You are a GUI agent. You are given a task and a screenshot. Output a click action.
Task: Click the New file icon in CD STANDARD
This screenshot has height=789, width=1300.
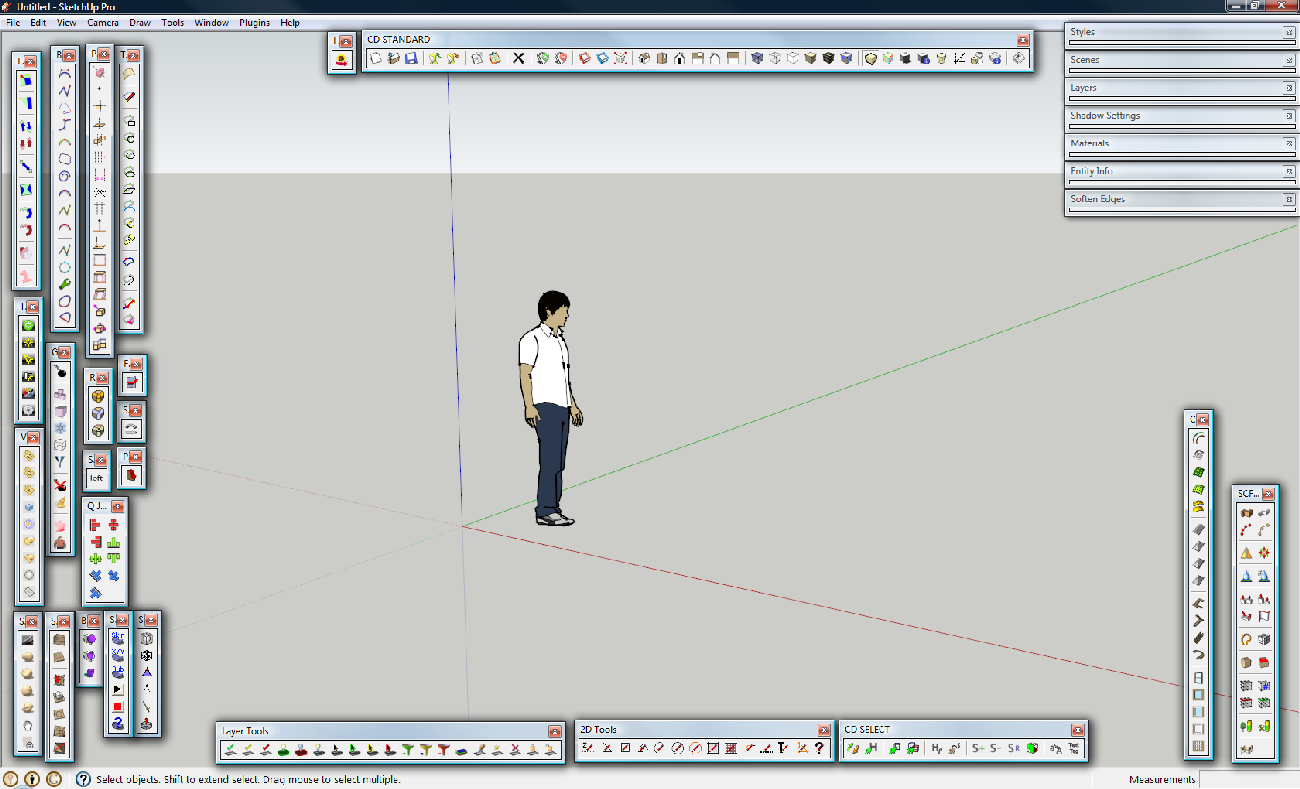[376, 59]
